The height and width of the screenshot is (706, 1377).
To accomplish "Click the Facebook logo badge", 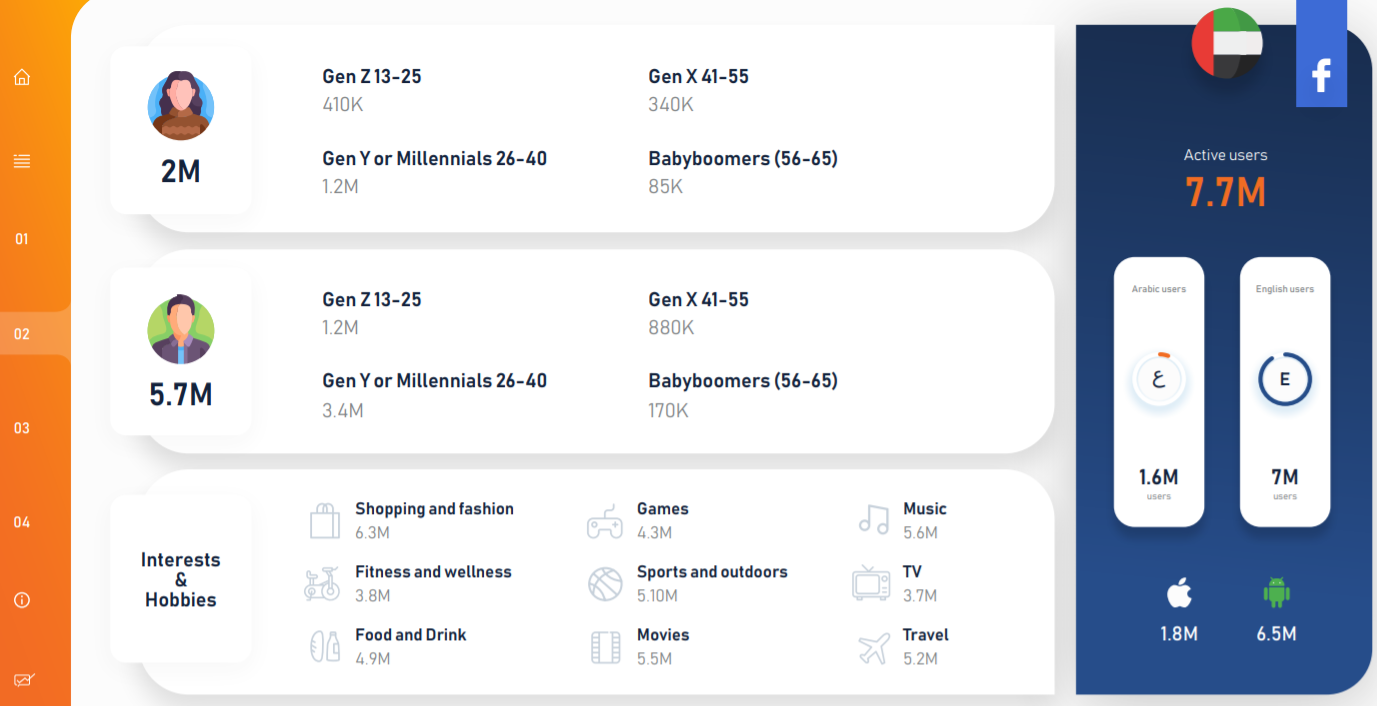I will point(1321,54).
